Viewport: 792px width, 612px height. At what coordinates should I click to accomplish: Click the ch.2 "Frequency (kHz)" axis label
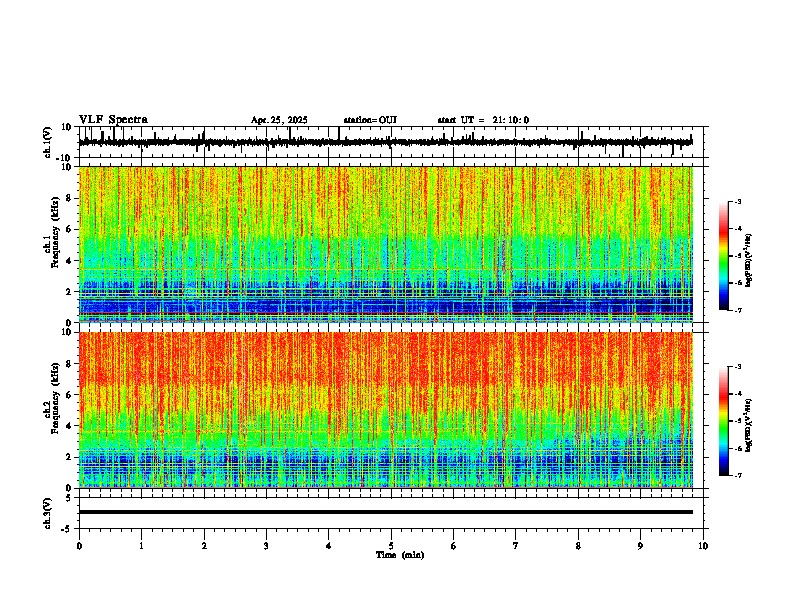[55, 398]
